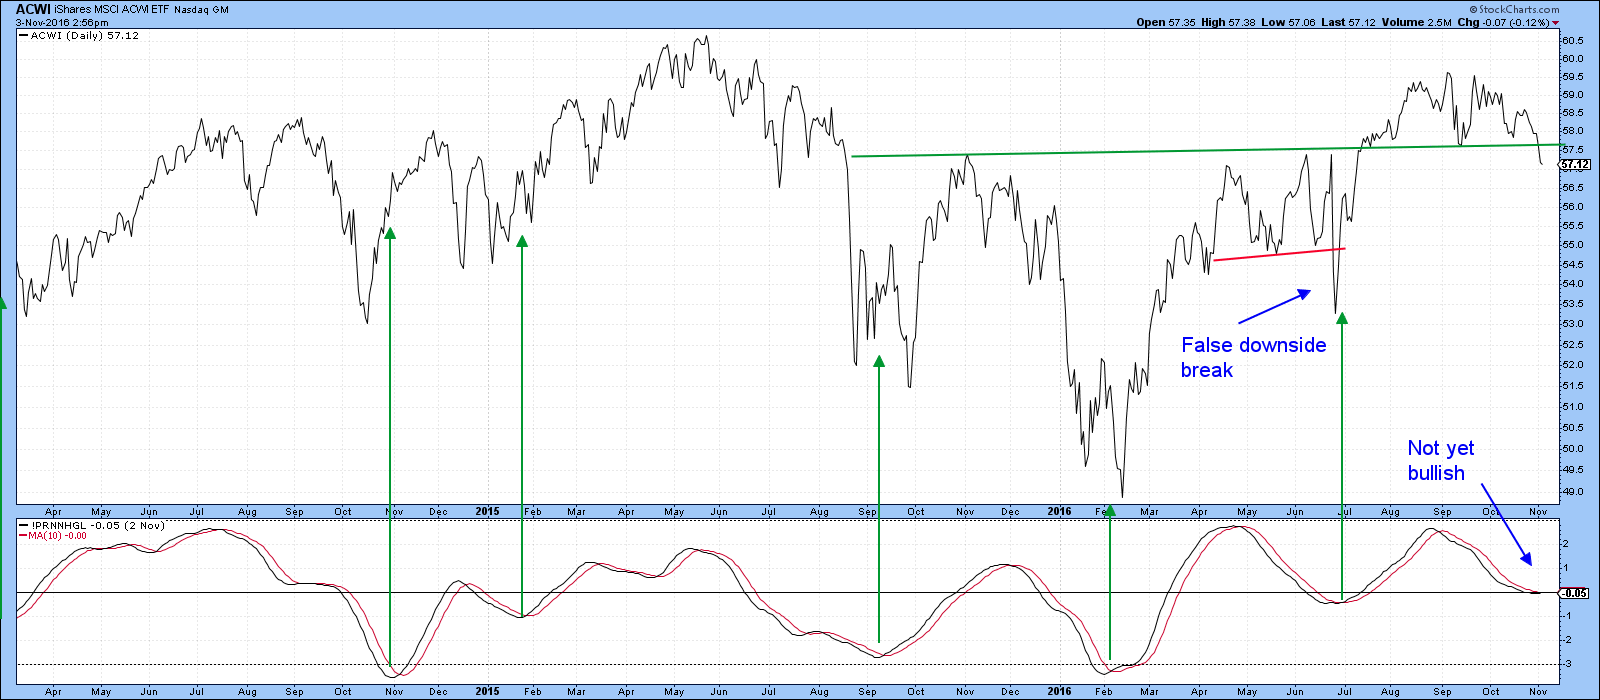
Task: Click the 'Nasdaq GM' exchange label
Action: pos(199,9)
